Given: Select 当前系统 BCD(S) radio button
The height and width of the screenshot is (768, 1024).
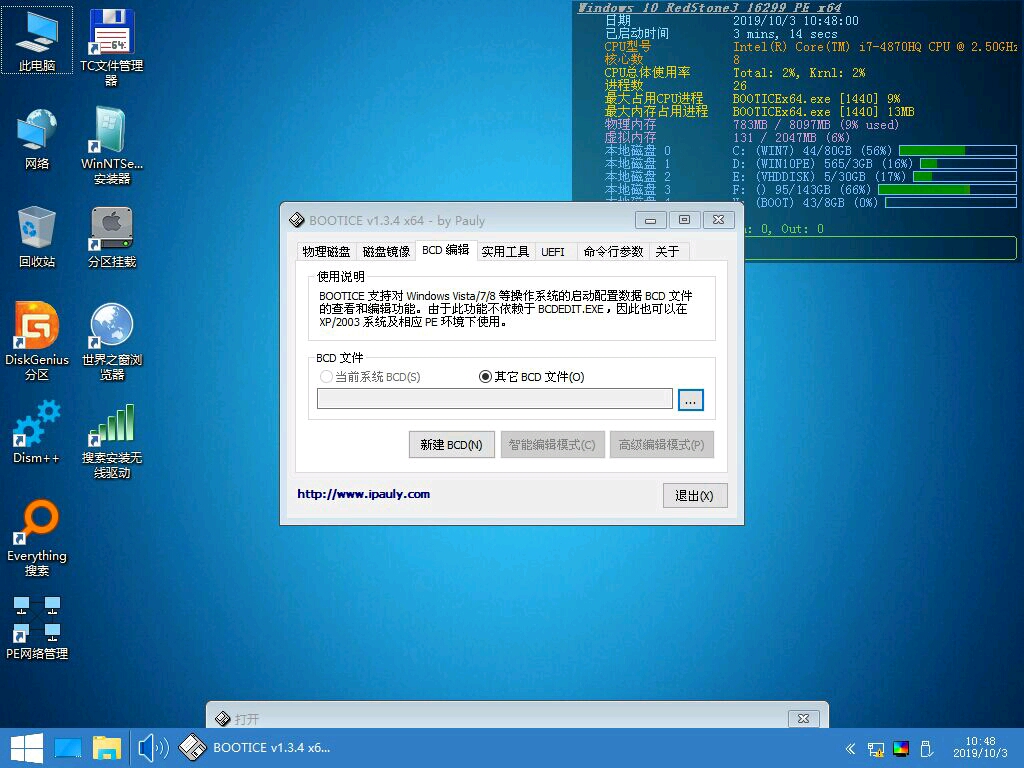Looking at the screenshot, I should pos(370,377).
